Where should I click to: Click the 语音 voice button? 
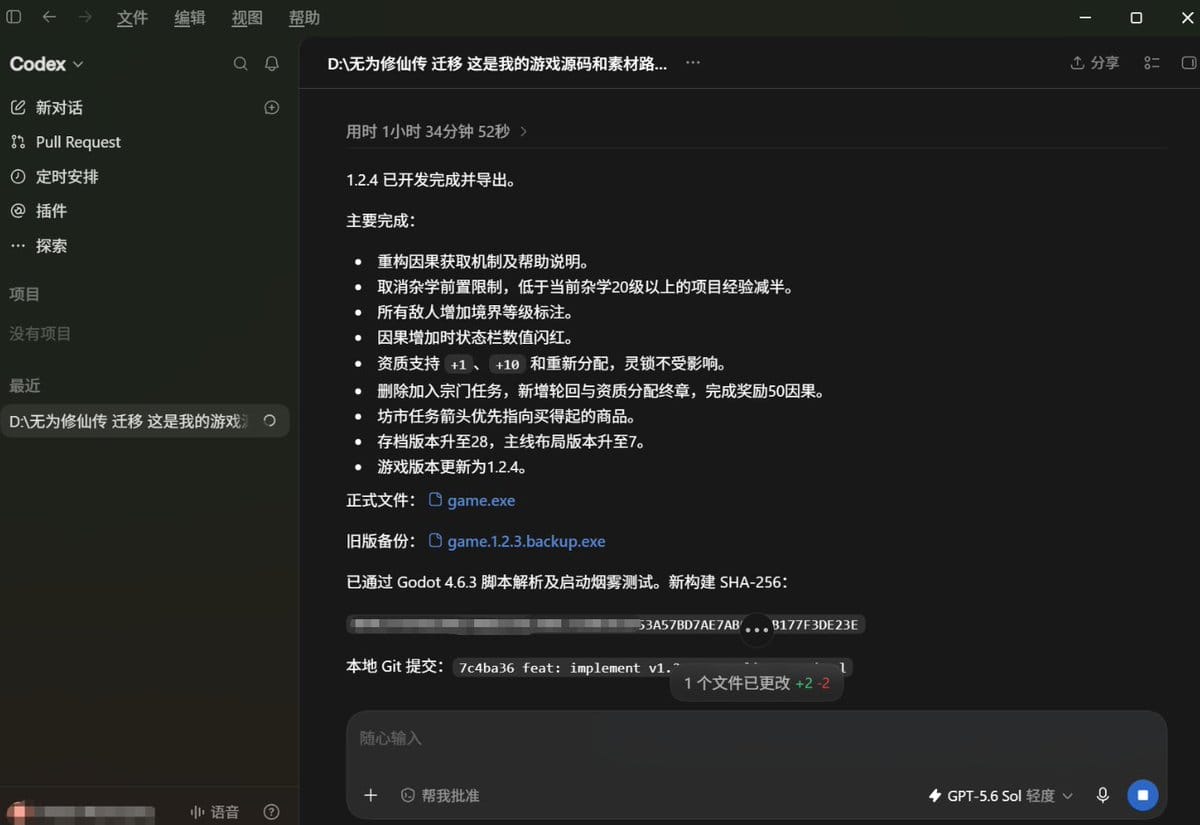point(215,812)
